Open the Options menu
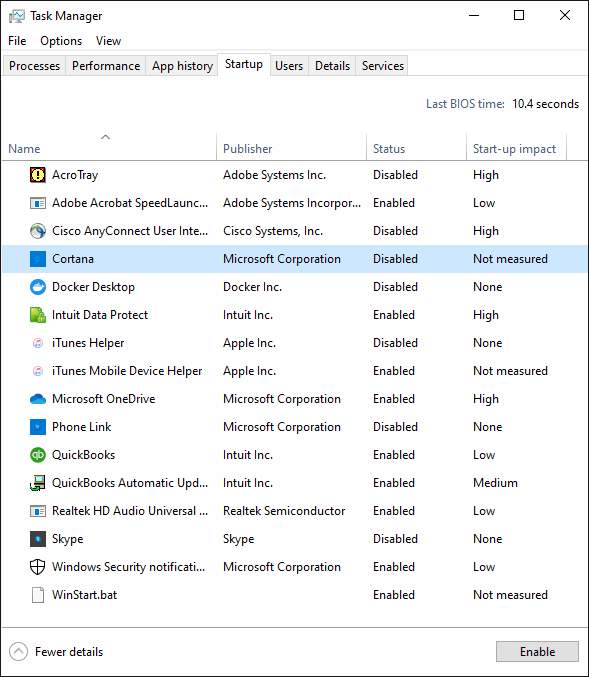 61,41
